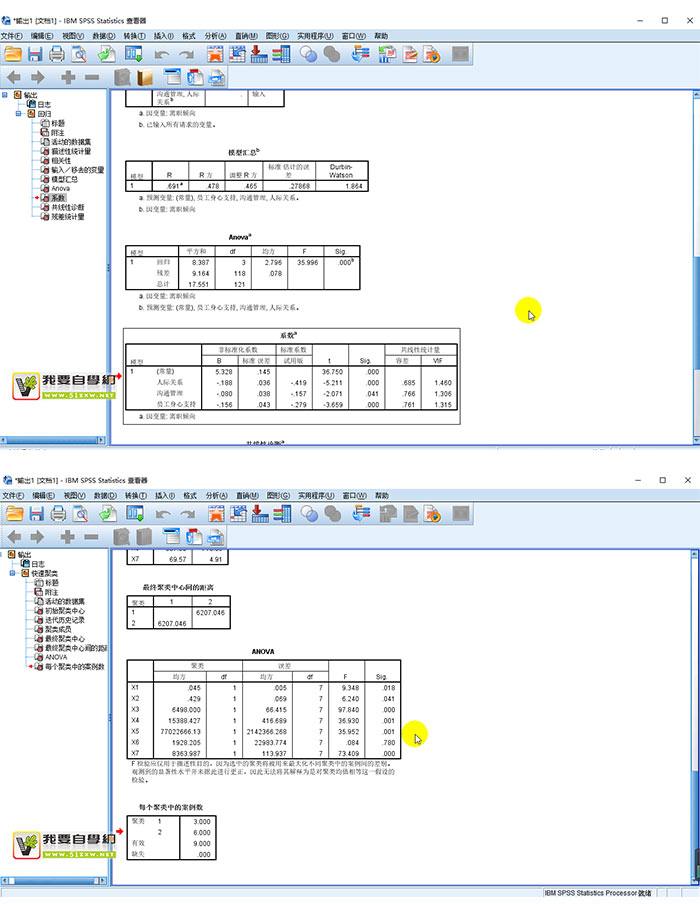Screen dimensions: 700x904
Task: Click cluster distance value 6207.046 under column 2
Action: (x=210, y=612)
